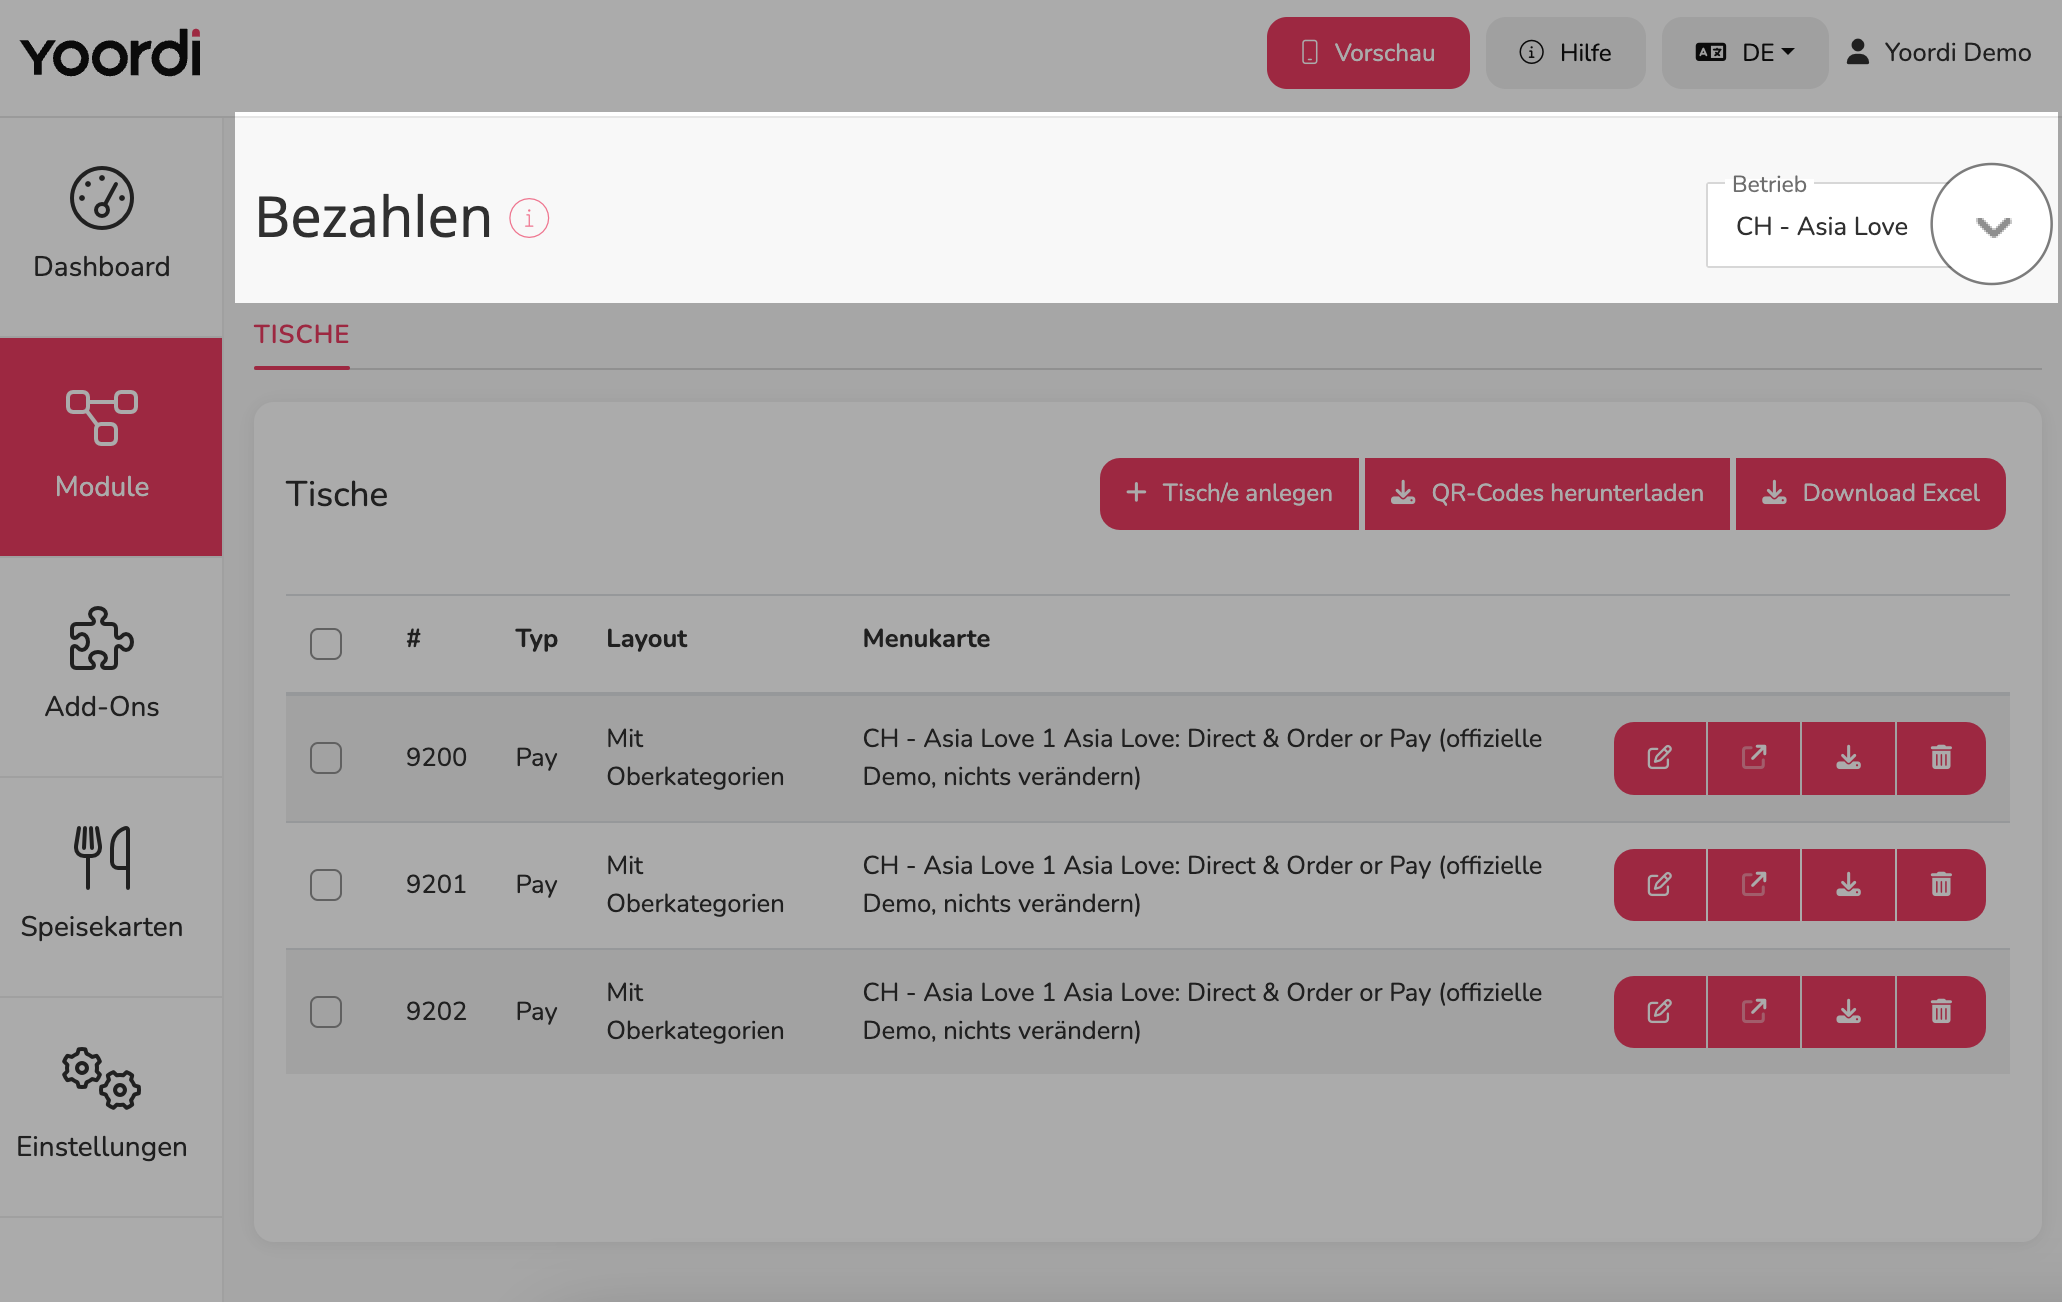Delete table 9200 with trash icon

[1941, 758]
